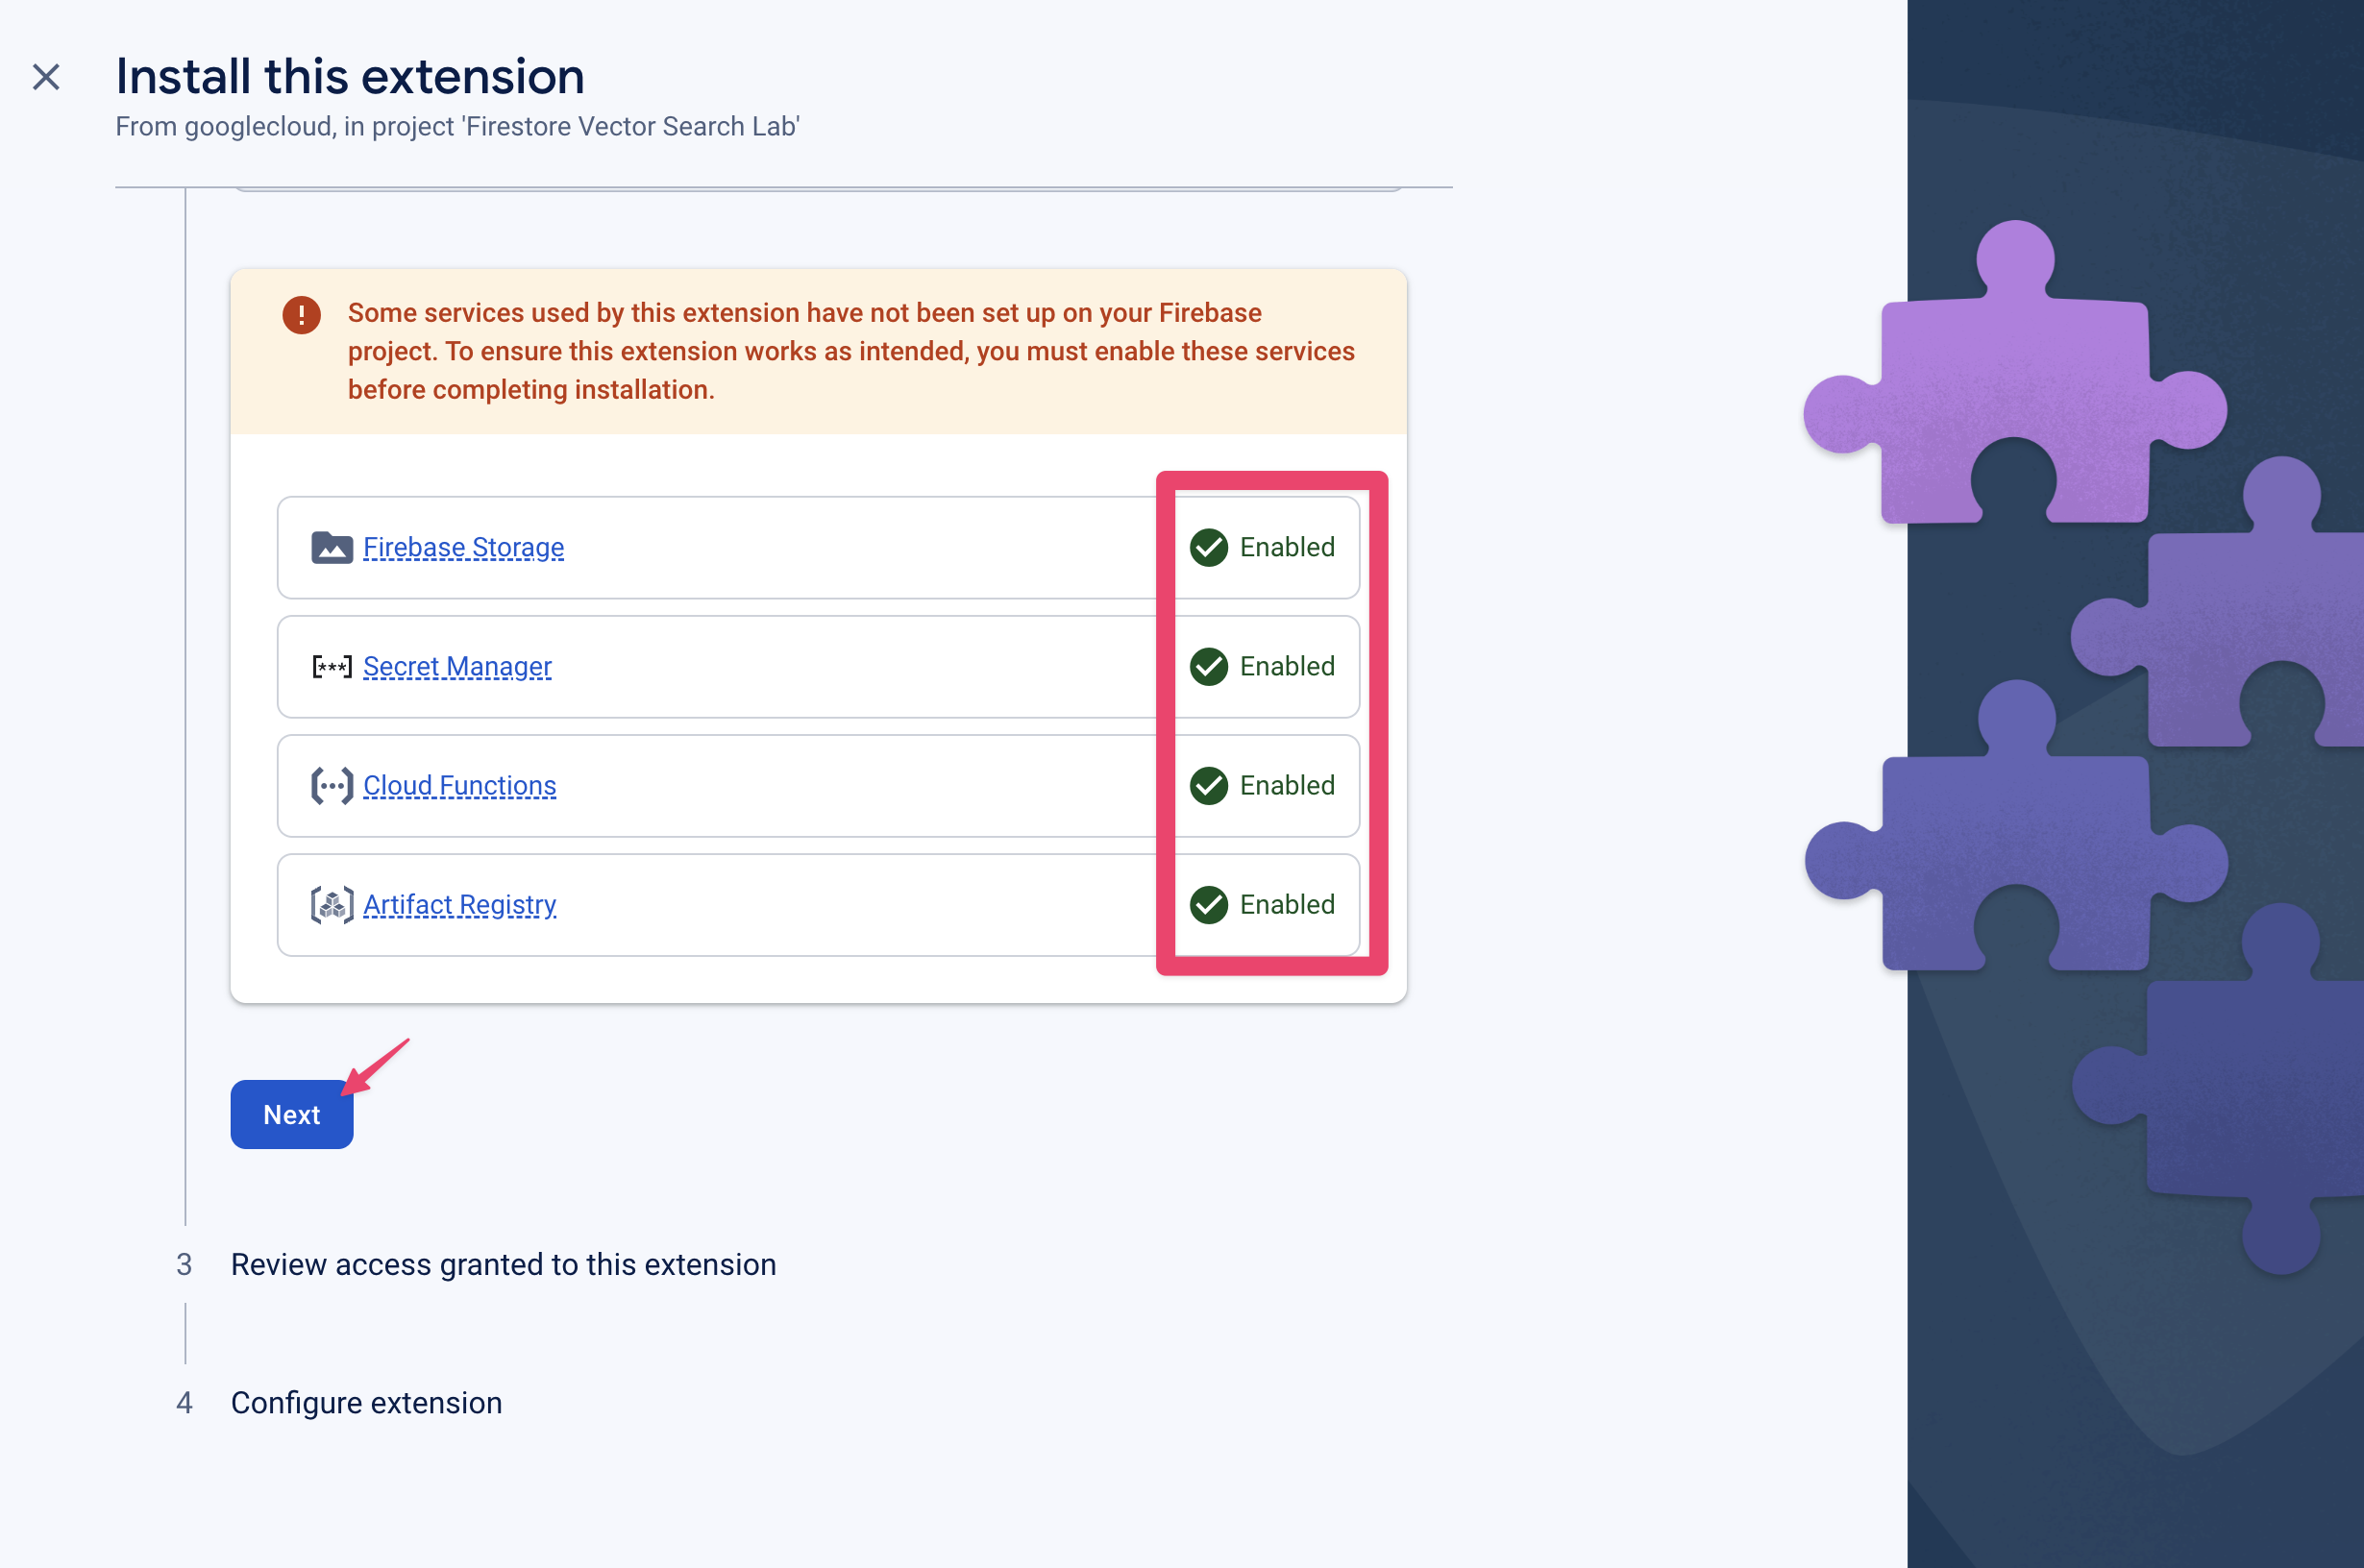Toggle Cloud Functions enabled status
This screenshot has width=2364, height=1568.
point(1262,786)
